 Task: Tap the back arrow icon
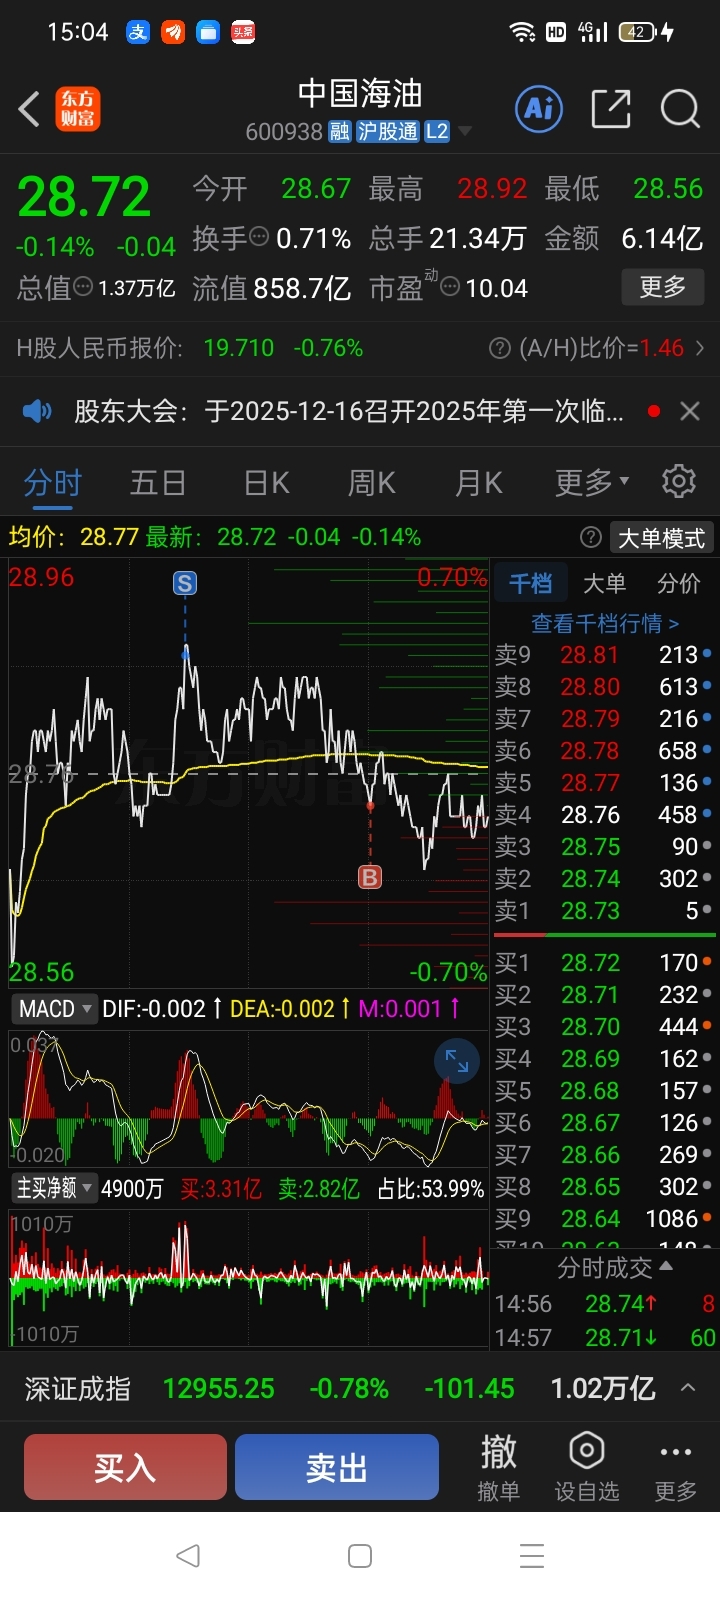coord(29,109)
